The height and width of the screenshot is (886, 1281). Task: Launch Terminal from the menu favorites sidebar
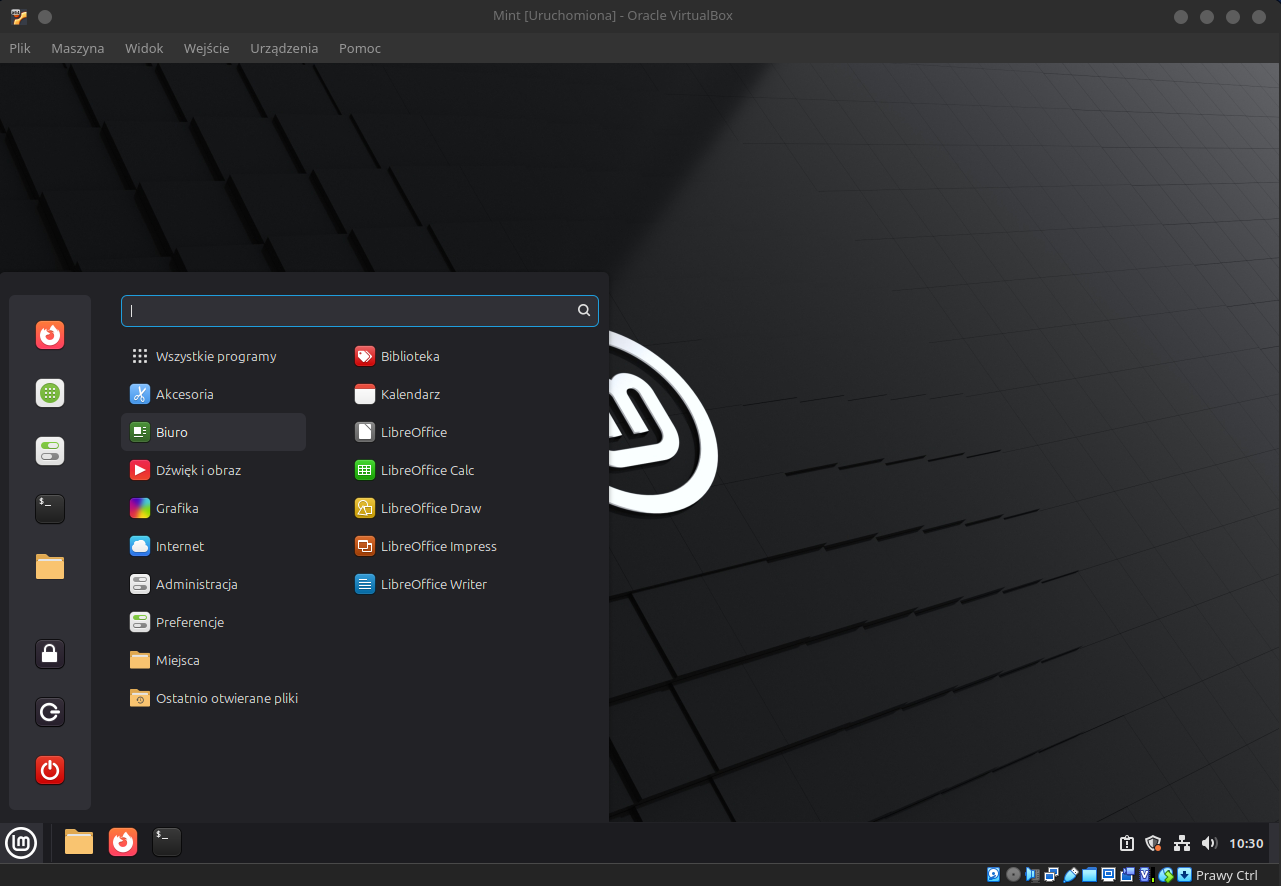pyautogui.click(x=50, y=509)
